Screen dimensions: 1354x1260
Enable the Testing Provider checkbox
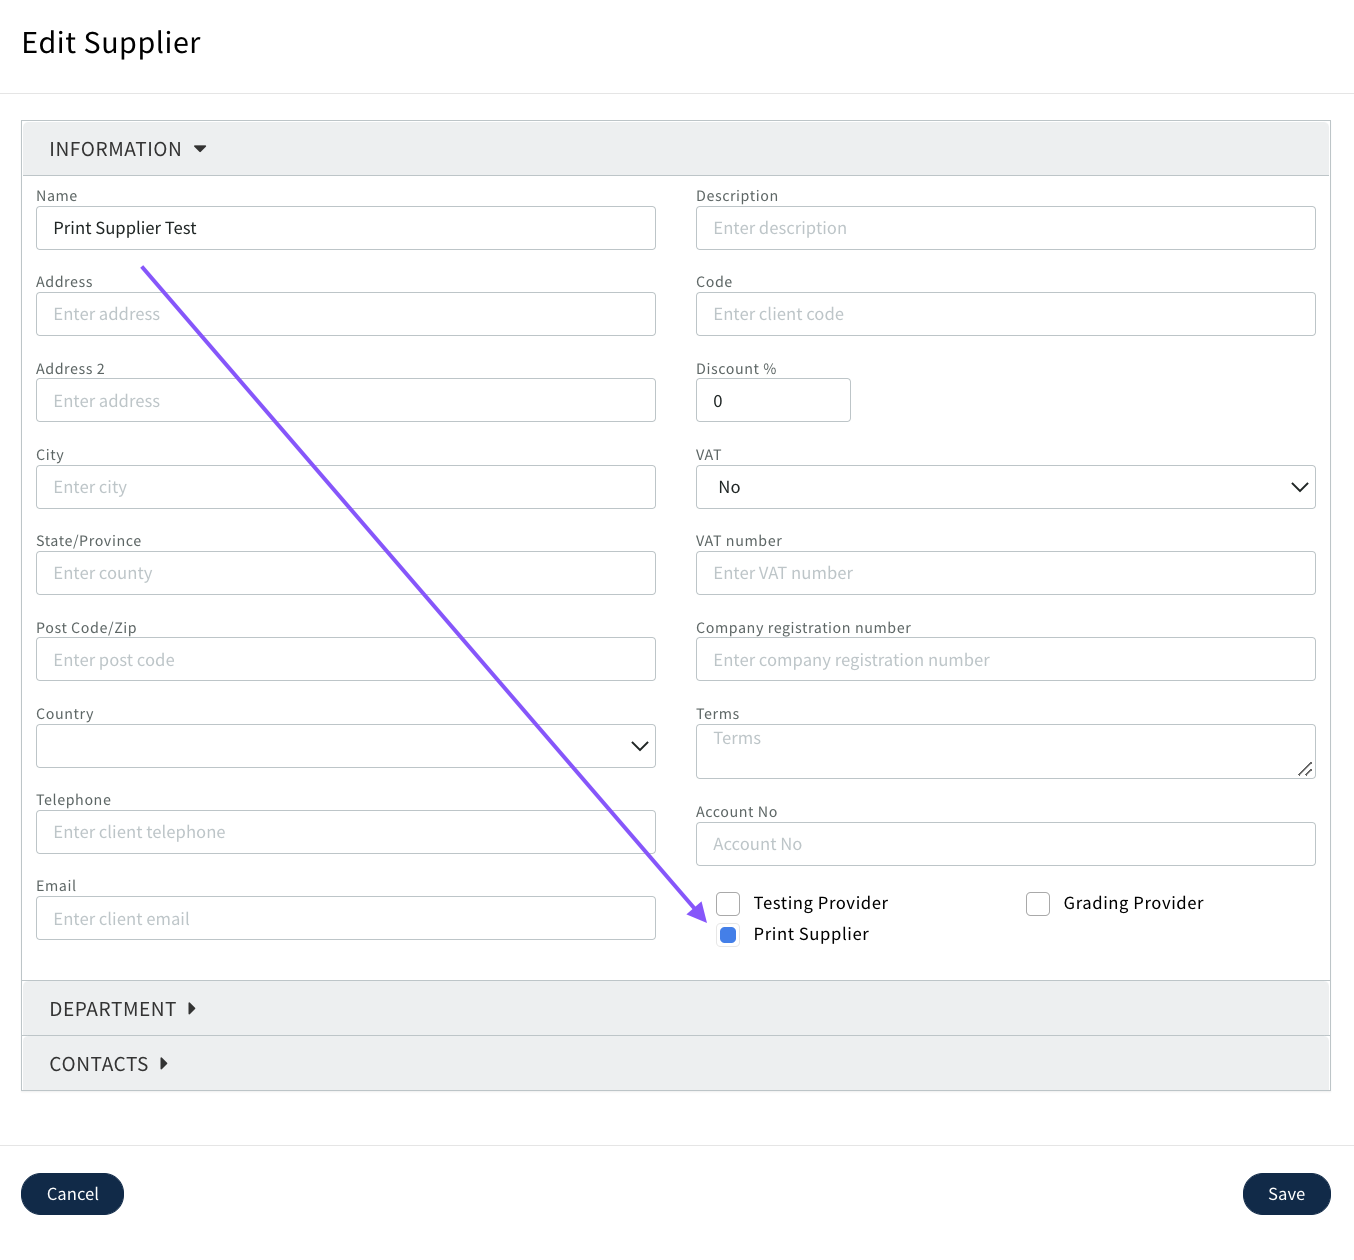click(x=728, y=904)
